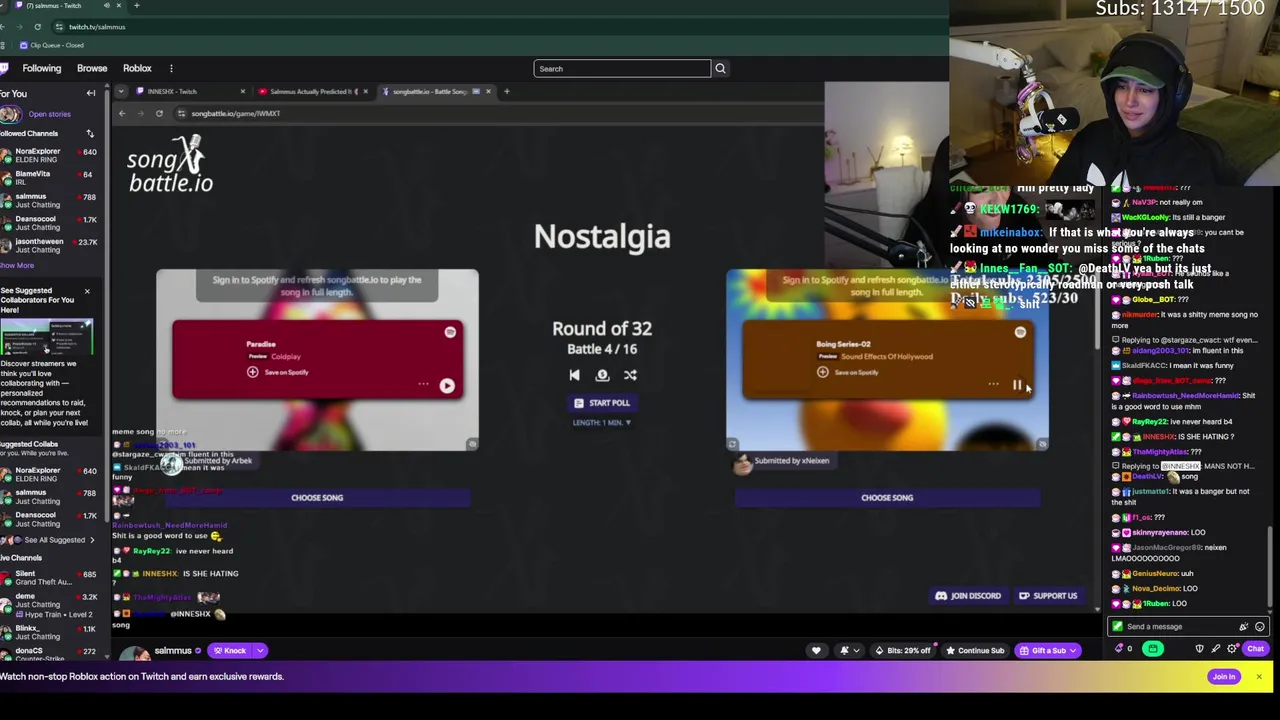The height and width of the screenshot is (720, 1280).
Task: Open Spotify logo on Boing Series-02 card
Action: (1020, 332)
